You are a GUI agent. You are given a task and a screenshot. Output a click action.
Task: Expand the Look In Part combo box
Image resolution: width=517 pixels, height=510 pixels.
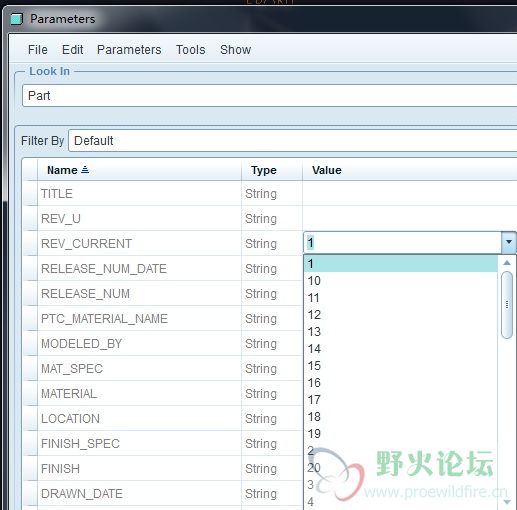coord(269,96)
